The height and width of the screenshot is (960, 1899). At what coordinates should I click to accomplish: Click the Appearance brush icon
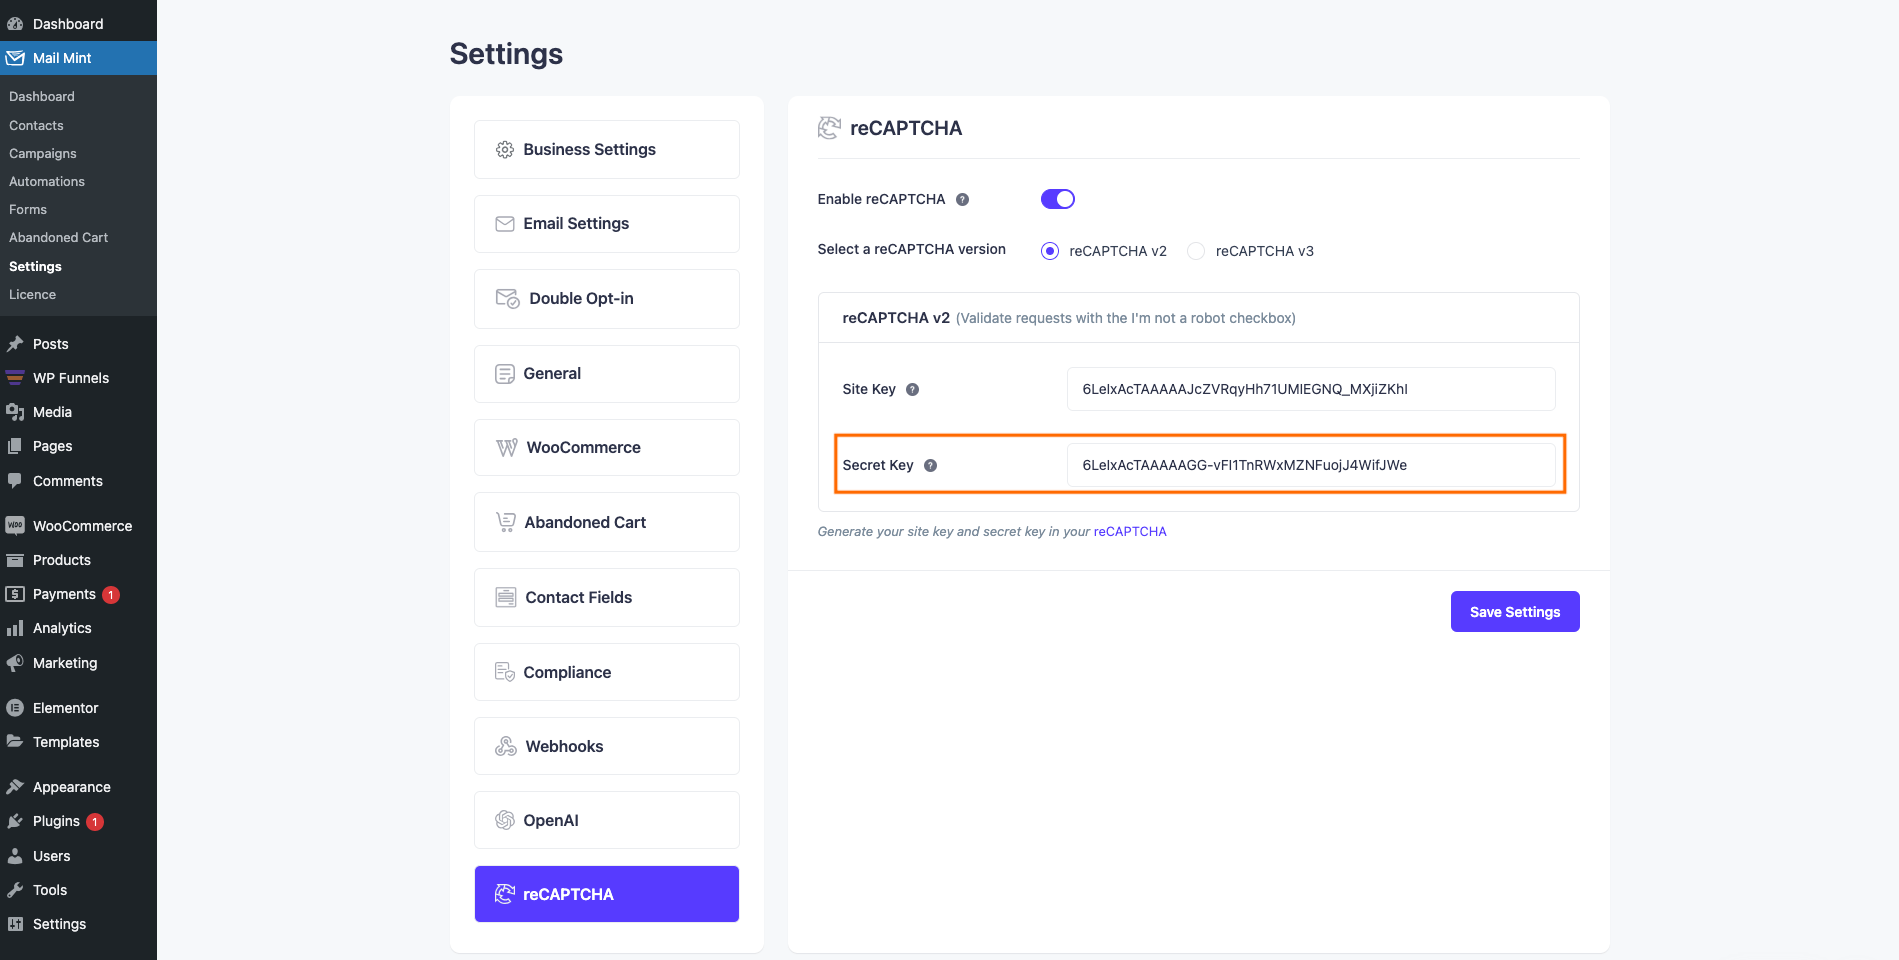(15, 787)
